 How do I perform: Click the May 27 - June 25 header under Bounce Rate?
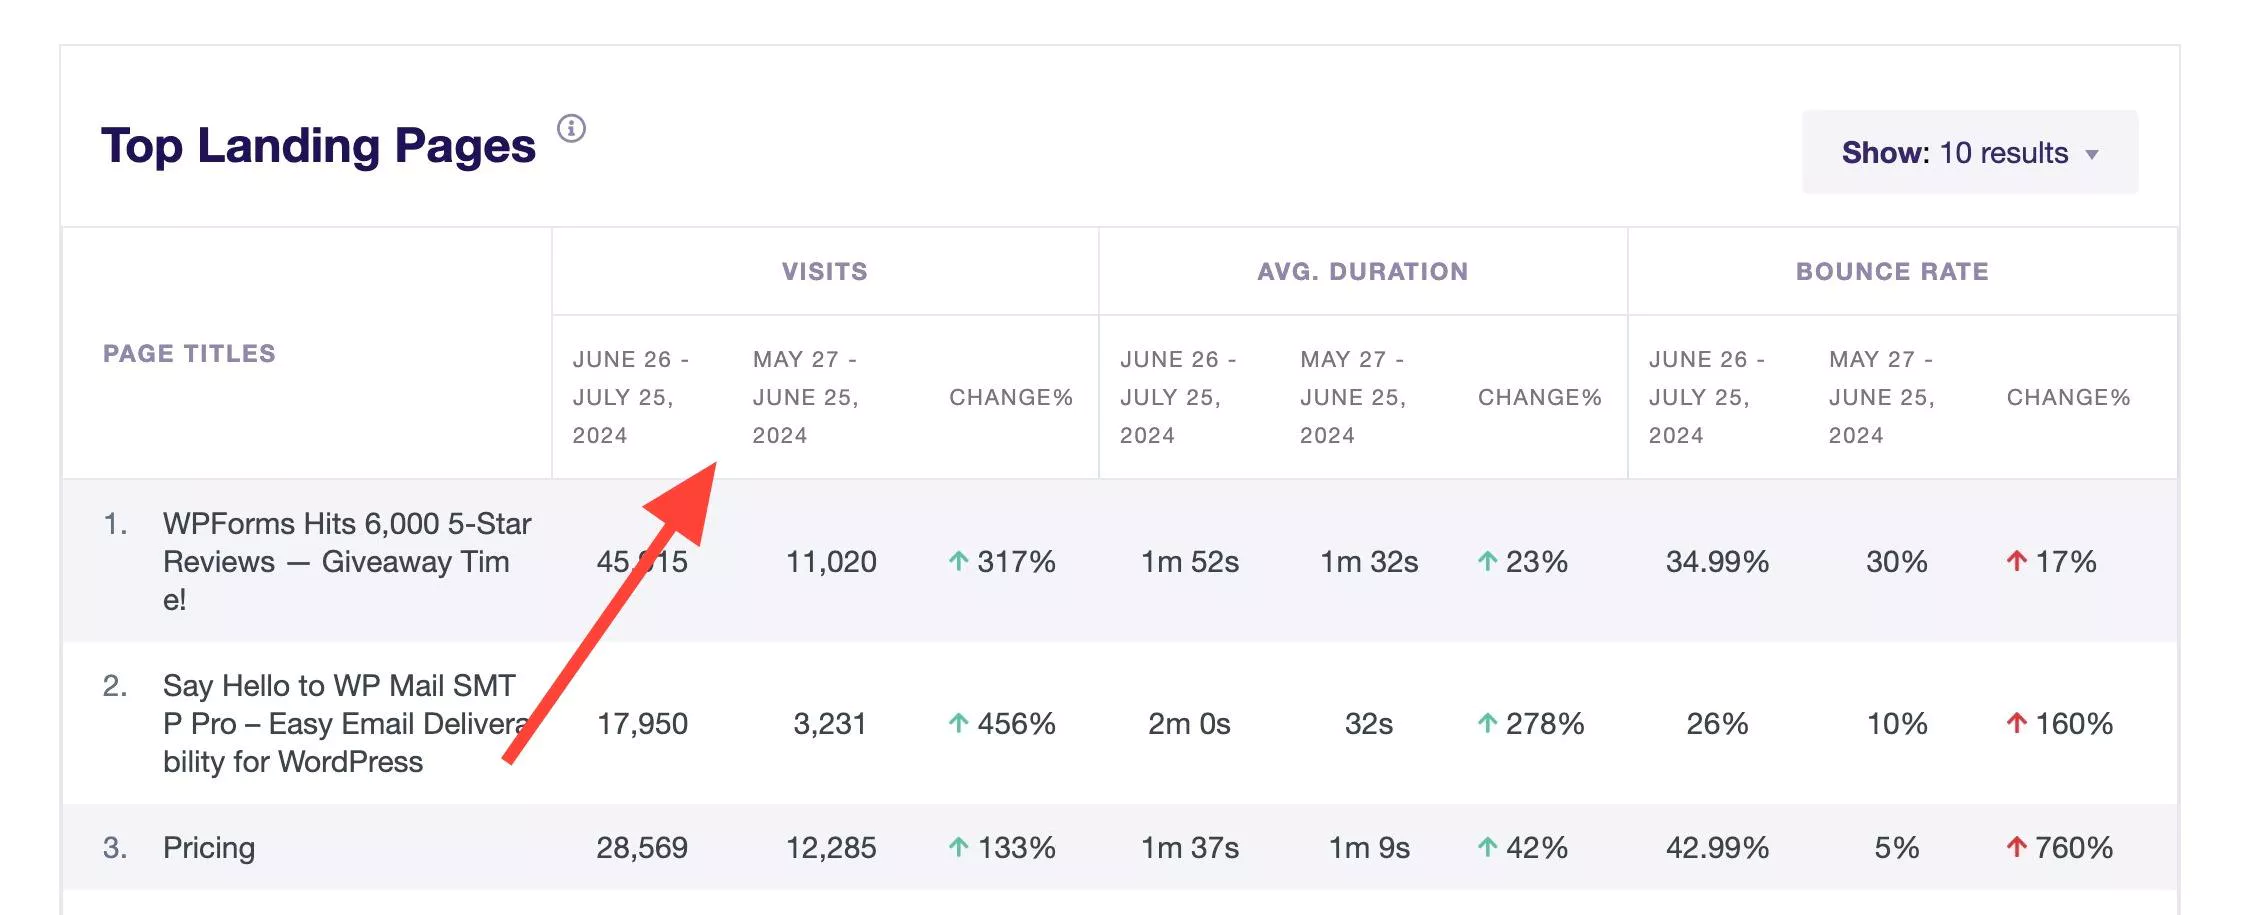click(x=1882, y=397)
